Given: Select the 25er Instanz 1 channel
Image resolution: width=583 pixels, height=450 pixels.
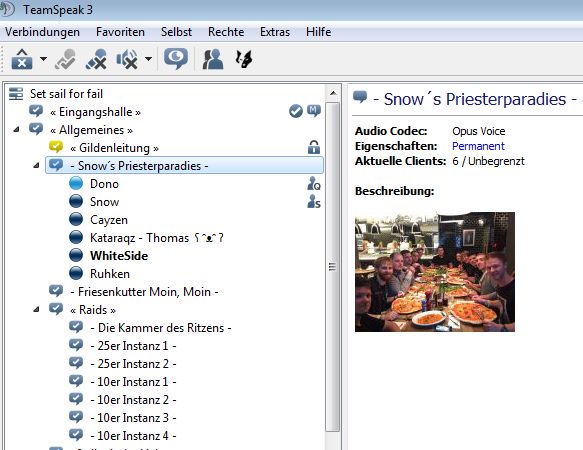Looking at the screenshot, I should [x=133, y=346].
